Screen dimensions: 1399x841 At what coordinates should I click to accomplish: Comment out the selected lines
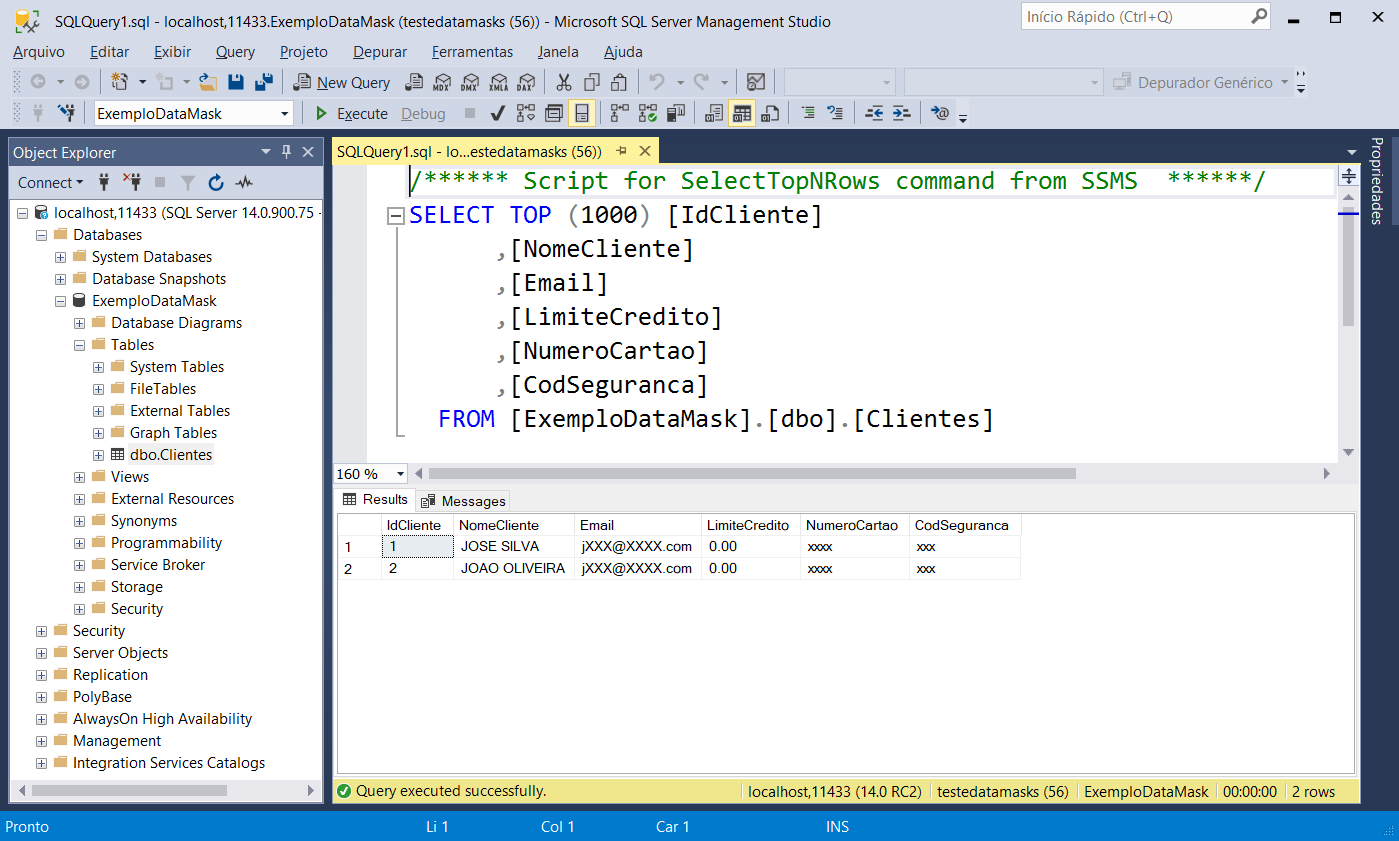point(808,113)
